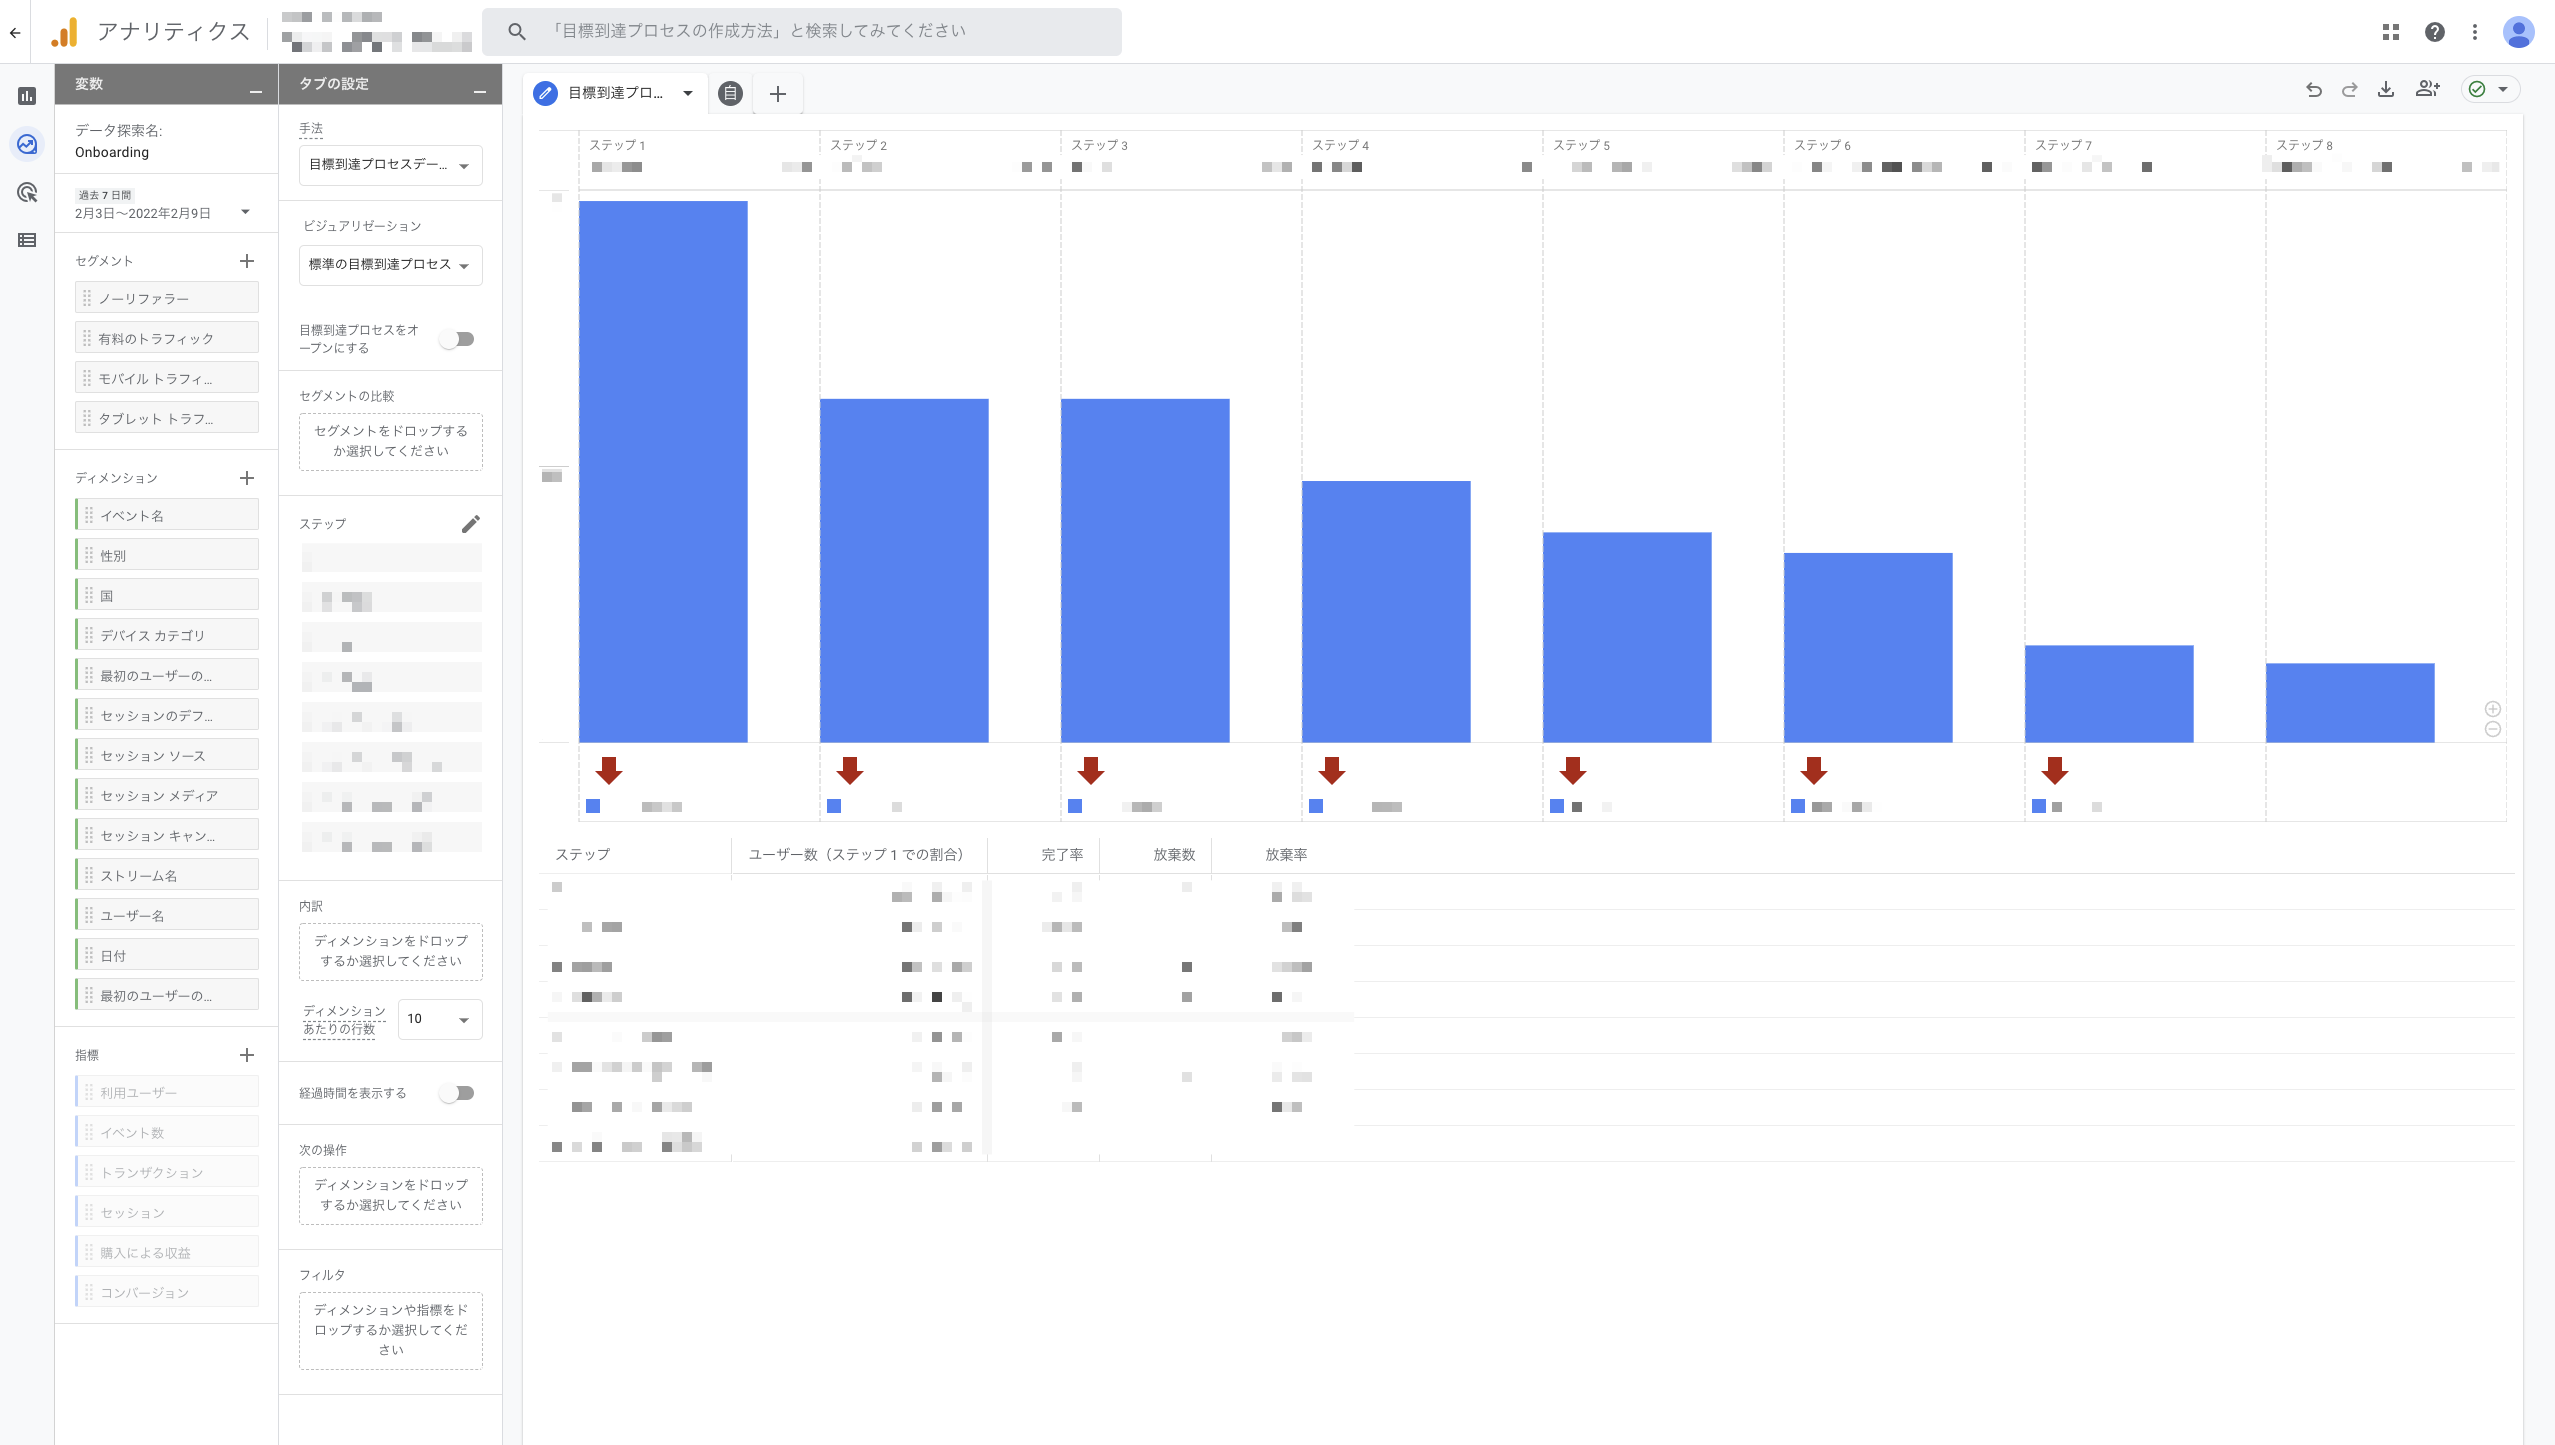This screenshot has width=2555, height=1445.
Task: Open Google apps grid icon
Action: click(x=2391, y=32)
